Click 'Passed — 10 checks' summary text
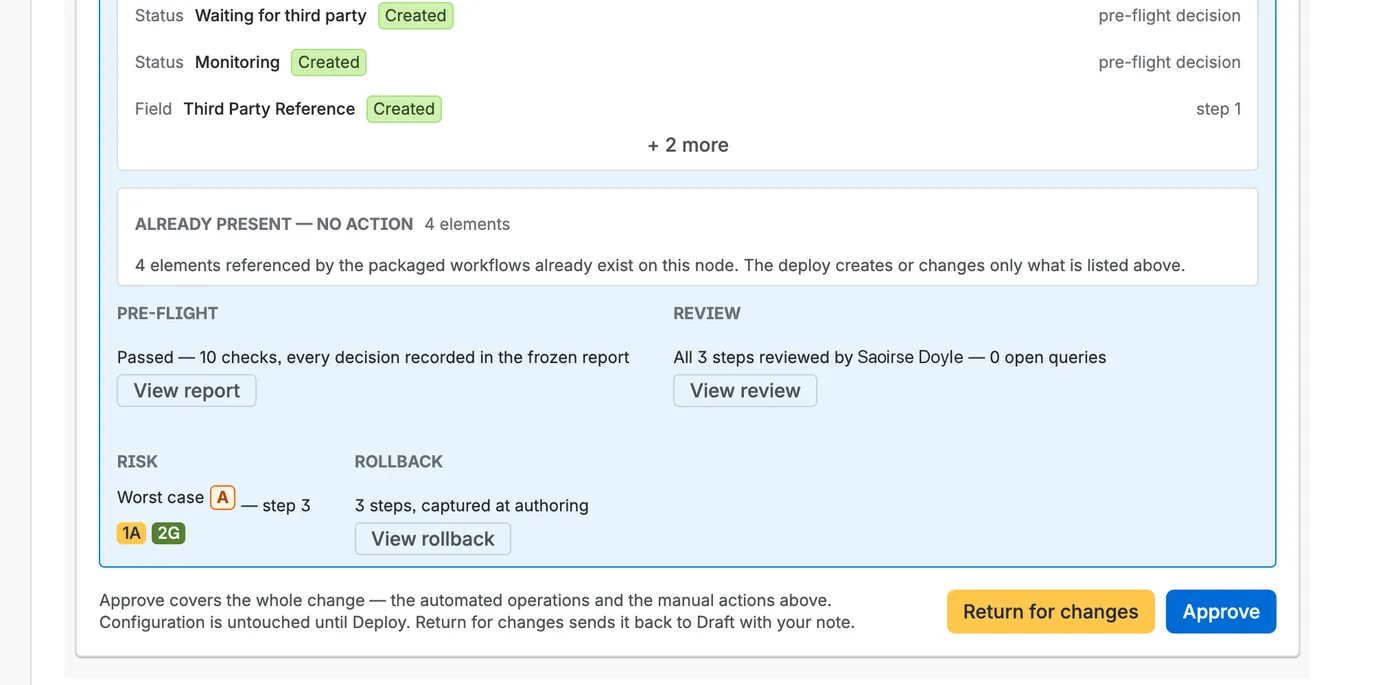This screenshot has width=1400, height=685. pyautogui.click(x=373, y=357)
